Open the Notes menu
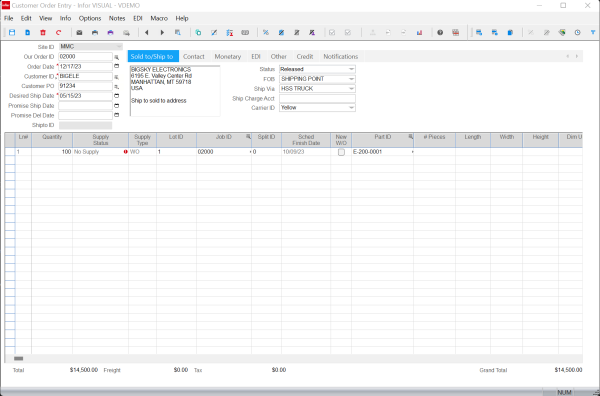The width and height of the screenshot is (600, 396). (117, 18)
